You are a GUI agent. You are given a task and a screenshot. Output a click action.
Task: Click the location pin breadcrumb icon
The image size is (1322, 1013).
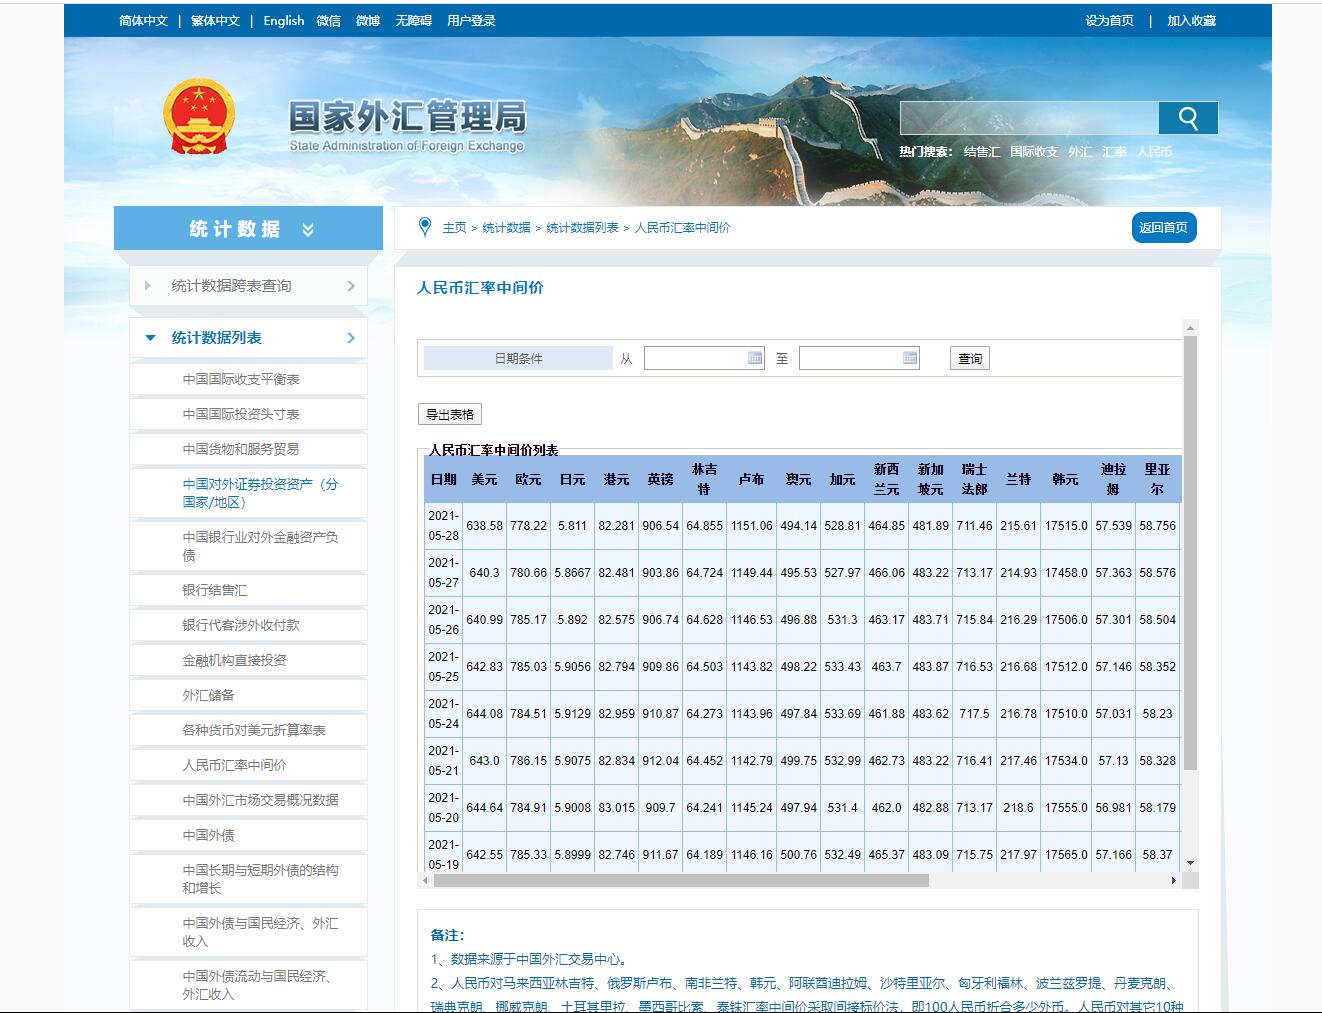pyautogui.click(x=425, y=227)
